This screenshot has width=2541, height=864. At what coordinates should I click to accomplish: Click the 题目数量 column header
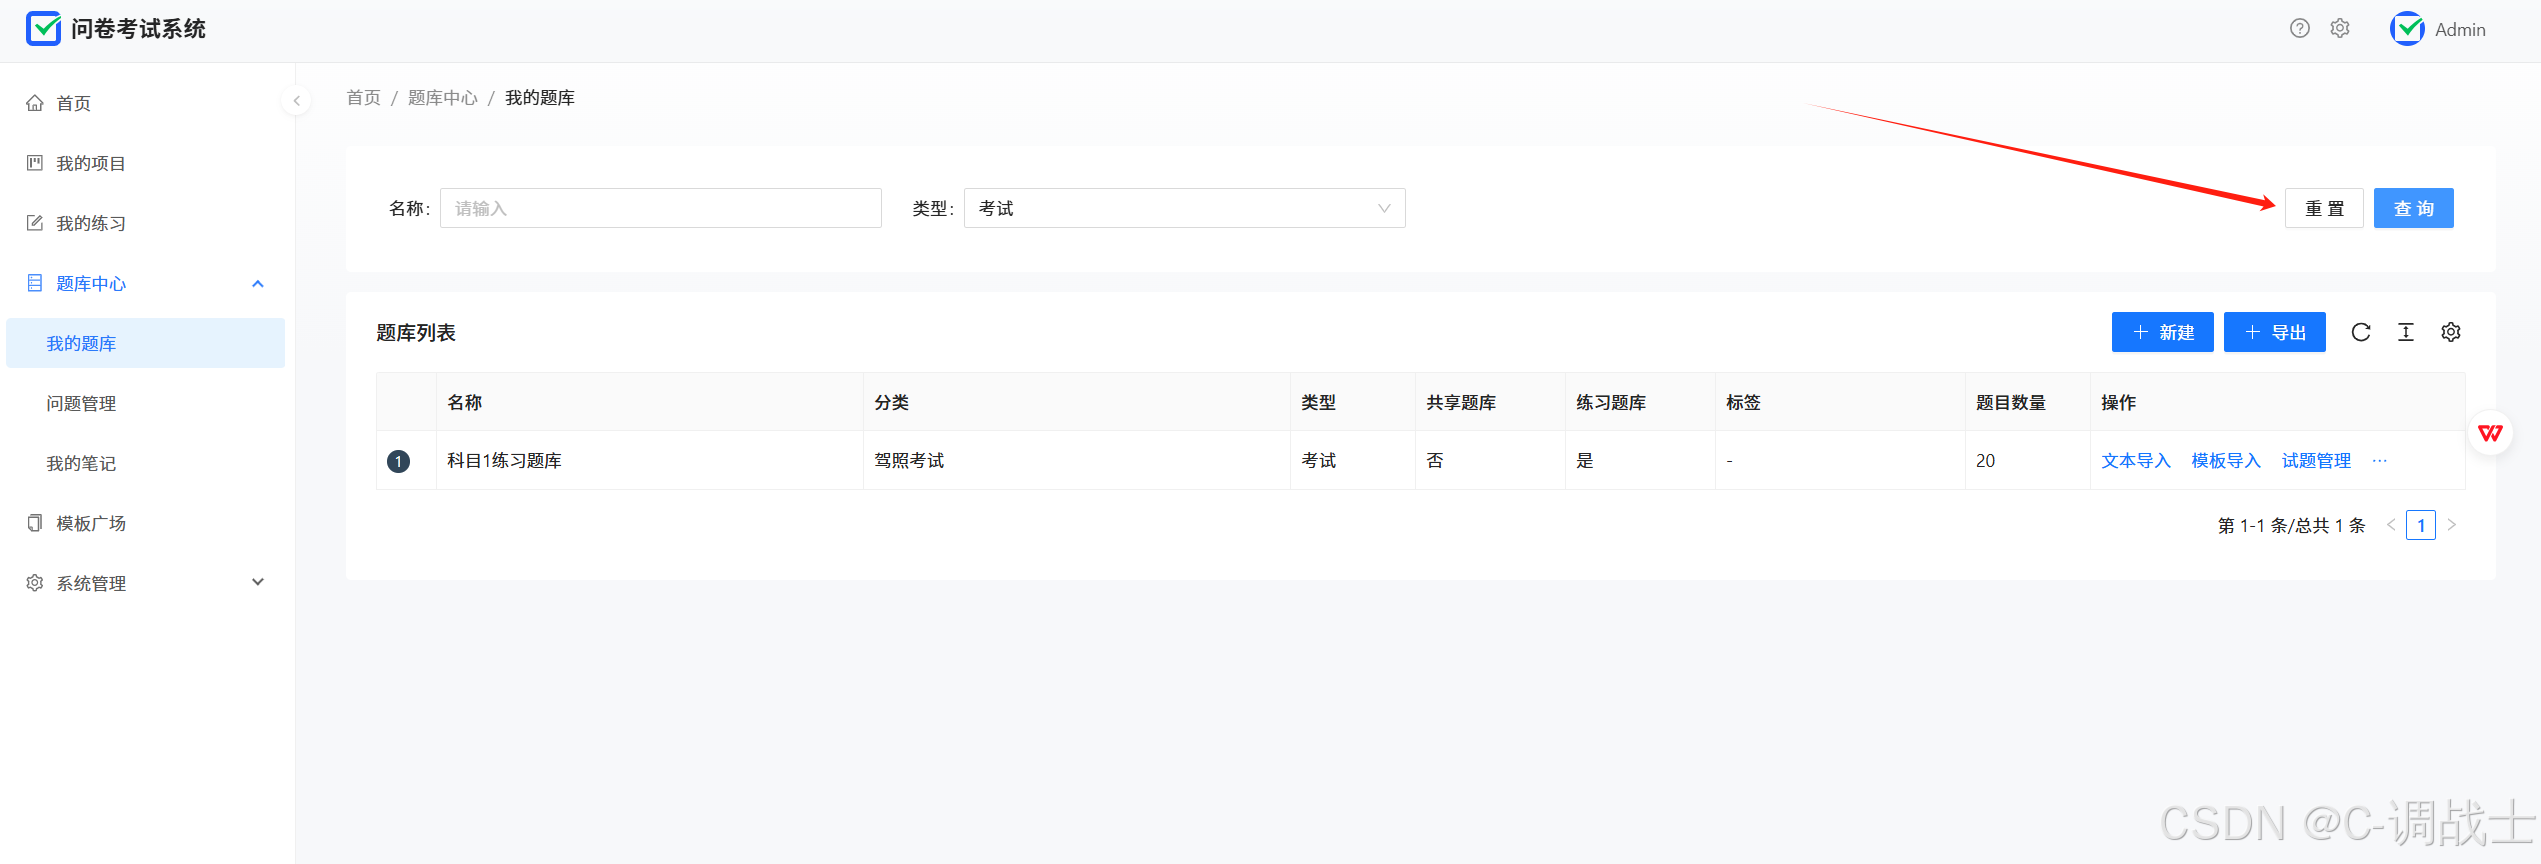[2027, 402]
